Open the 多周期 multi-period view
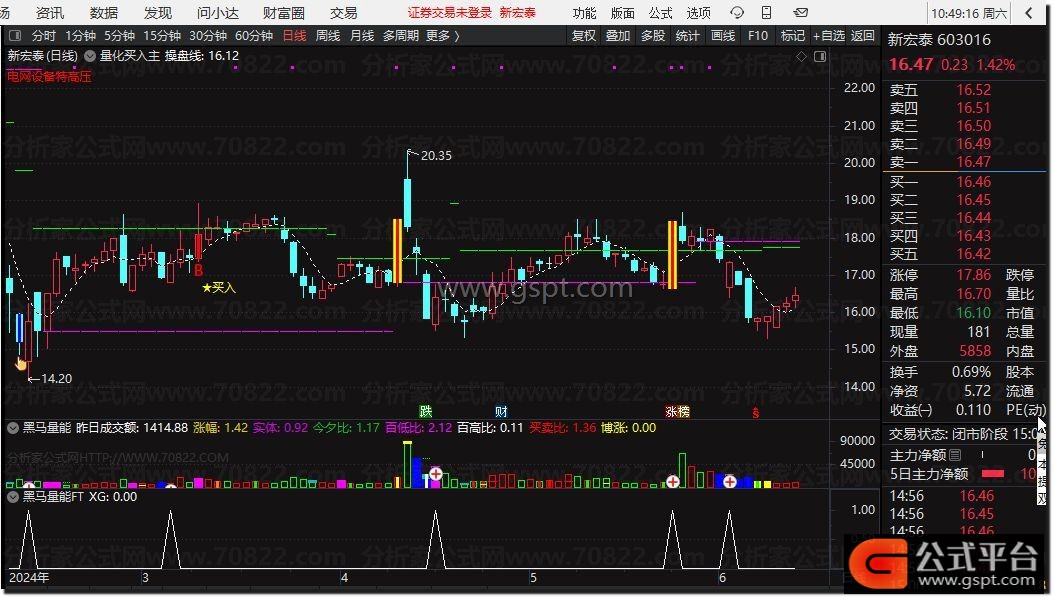The width and height of the screenshot is (1054, 597). 401,36
